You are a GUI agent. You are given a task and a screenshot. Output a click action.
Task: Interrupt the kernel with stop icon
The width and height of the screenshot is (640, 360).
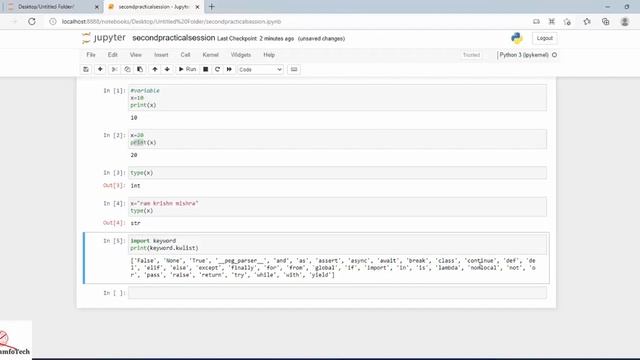pyautogui.click(x=206, y=69)
